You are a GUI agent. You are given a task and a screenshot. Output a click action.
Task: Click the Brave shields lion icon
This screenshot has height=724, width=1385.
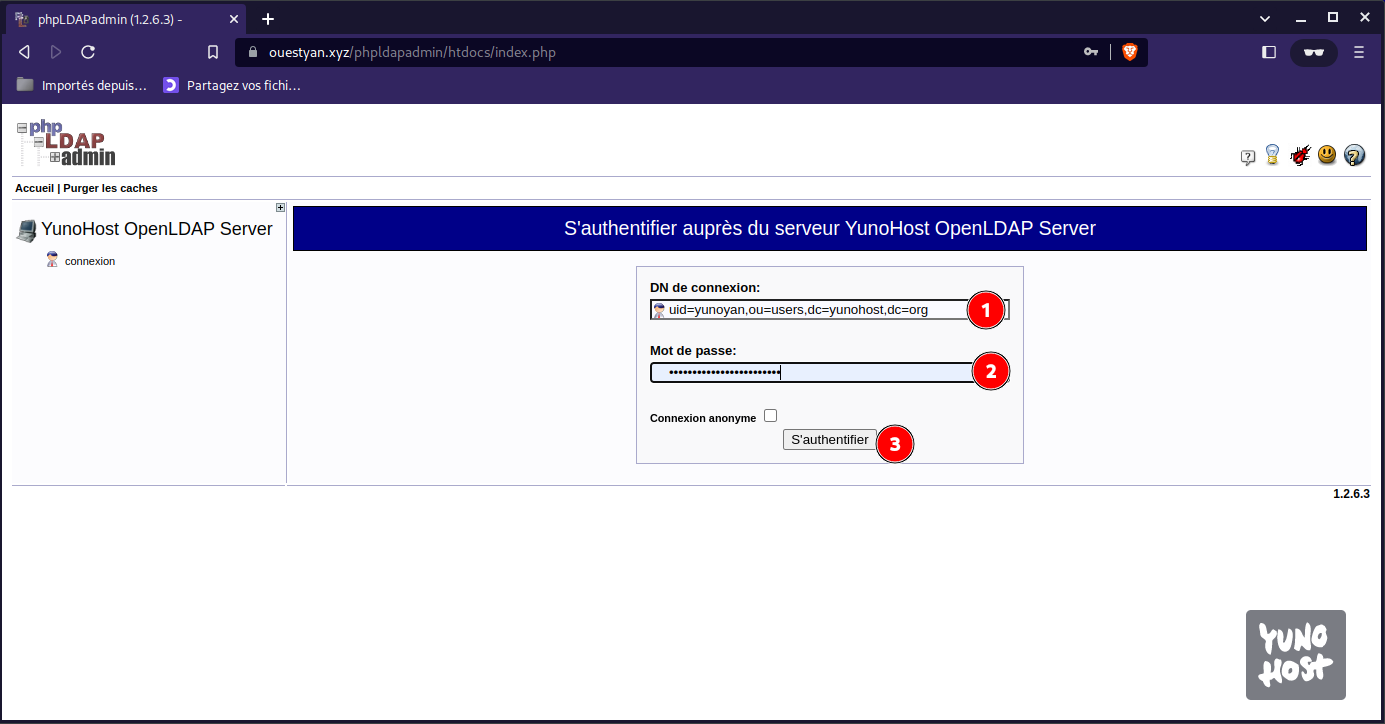tap(1129, 52)
